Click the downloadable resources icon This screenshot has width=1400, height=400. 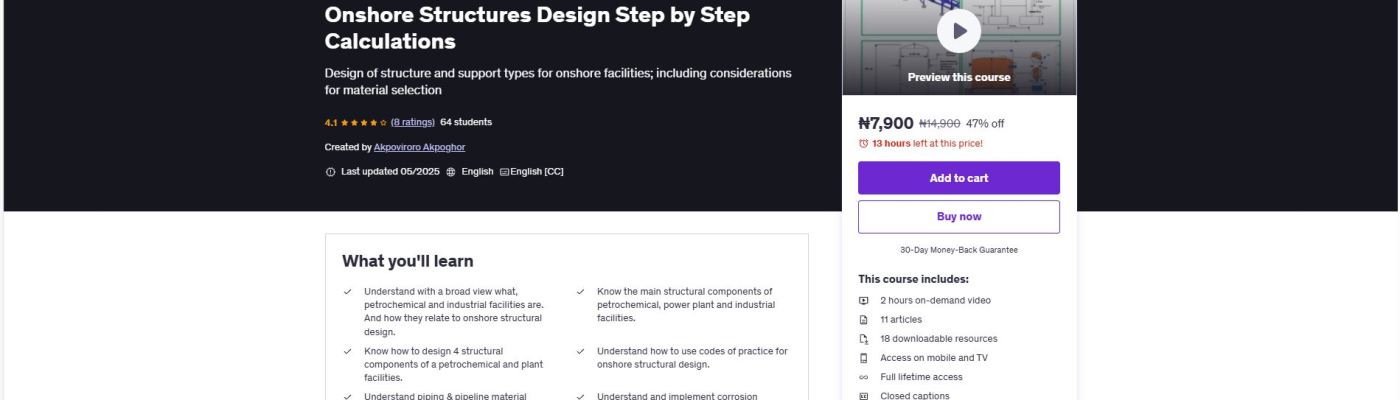click(864, 339)
